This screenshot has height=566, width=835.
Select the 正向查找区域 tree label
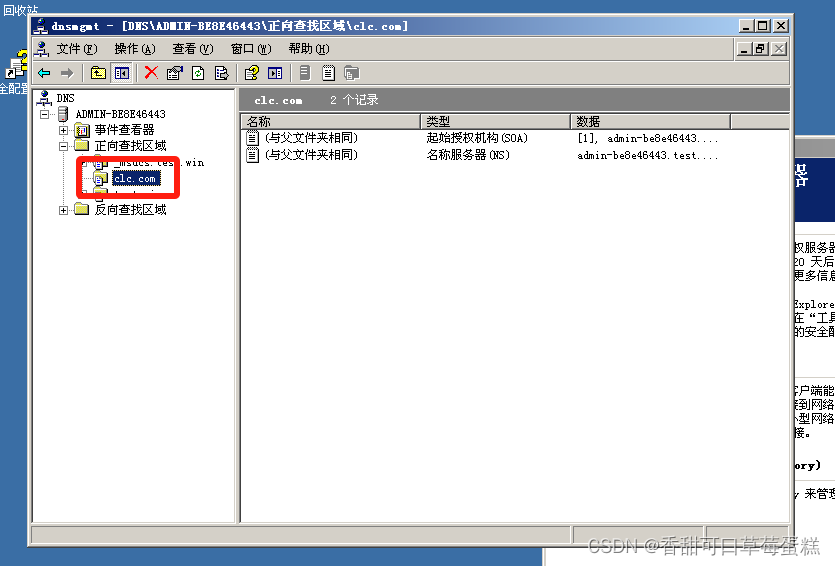(130, 146)
